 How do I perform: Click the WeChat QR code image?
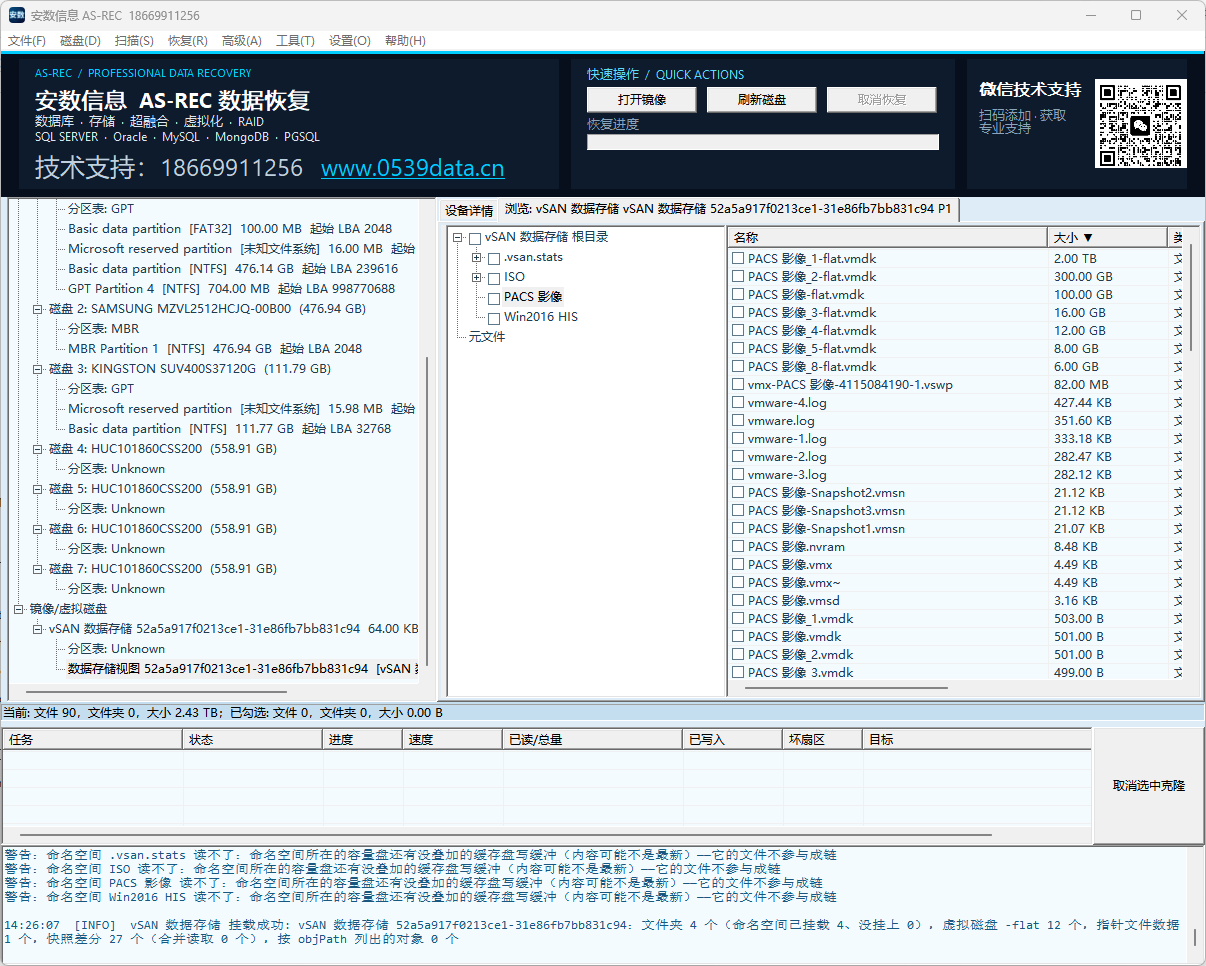pyautogui.click(x=1141, y=123)
